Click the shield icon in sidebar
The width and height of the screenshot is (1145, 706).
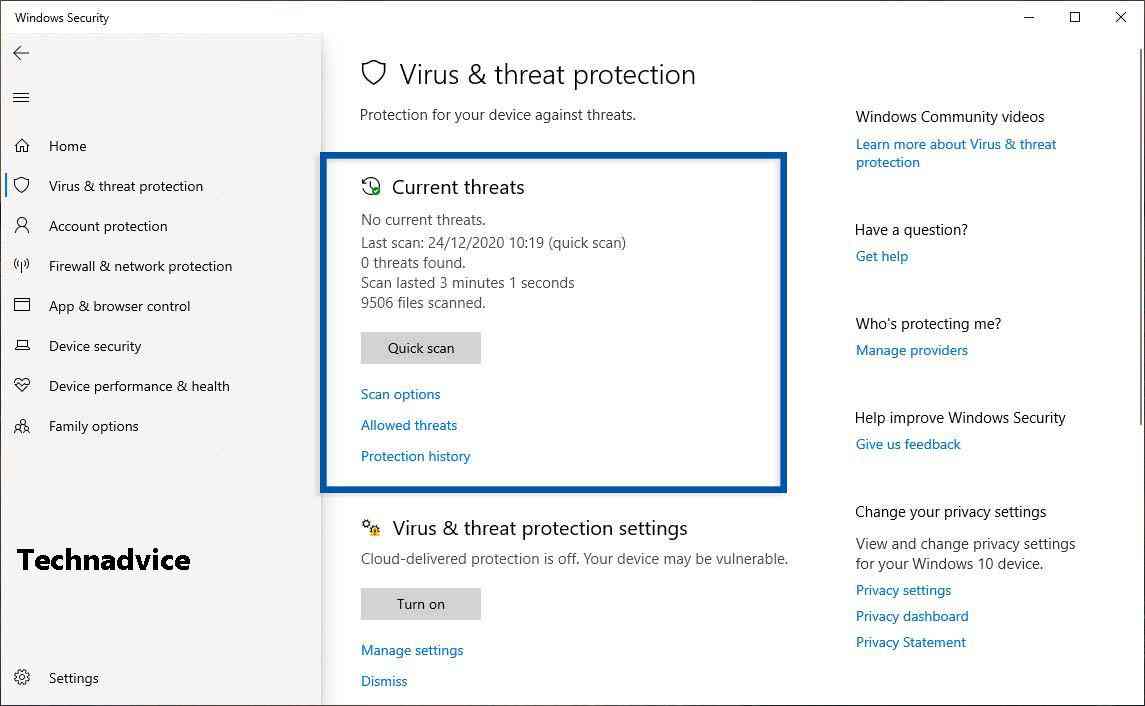[x=22, y=185]
